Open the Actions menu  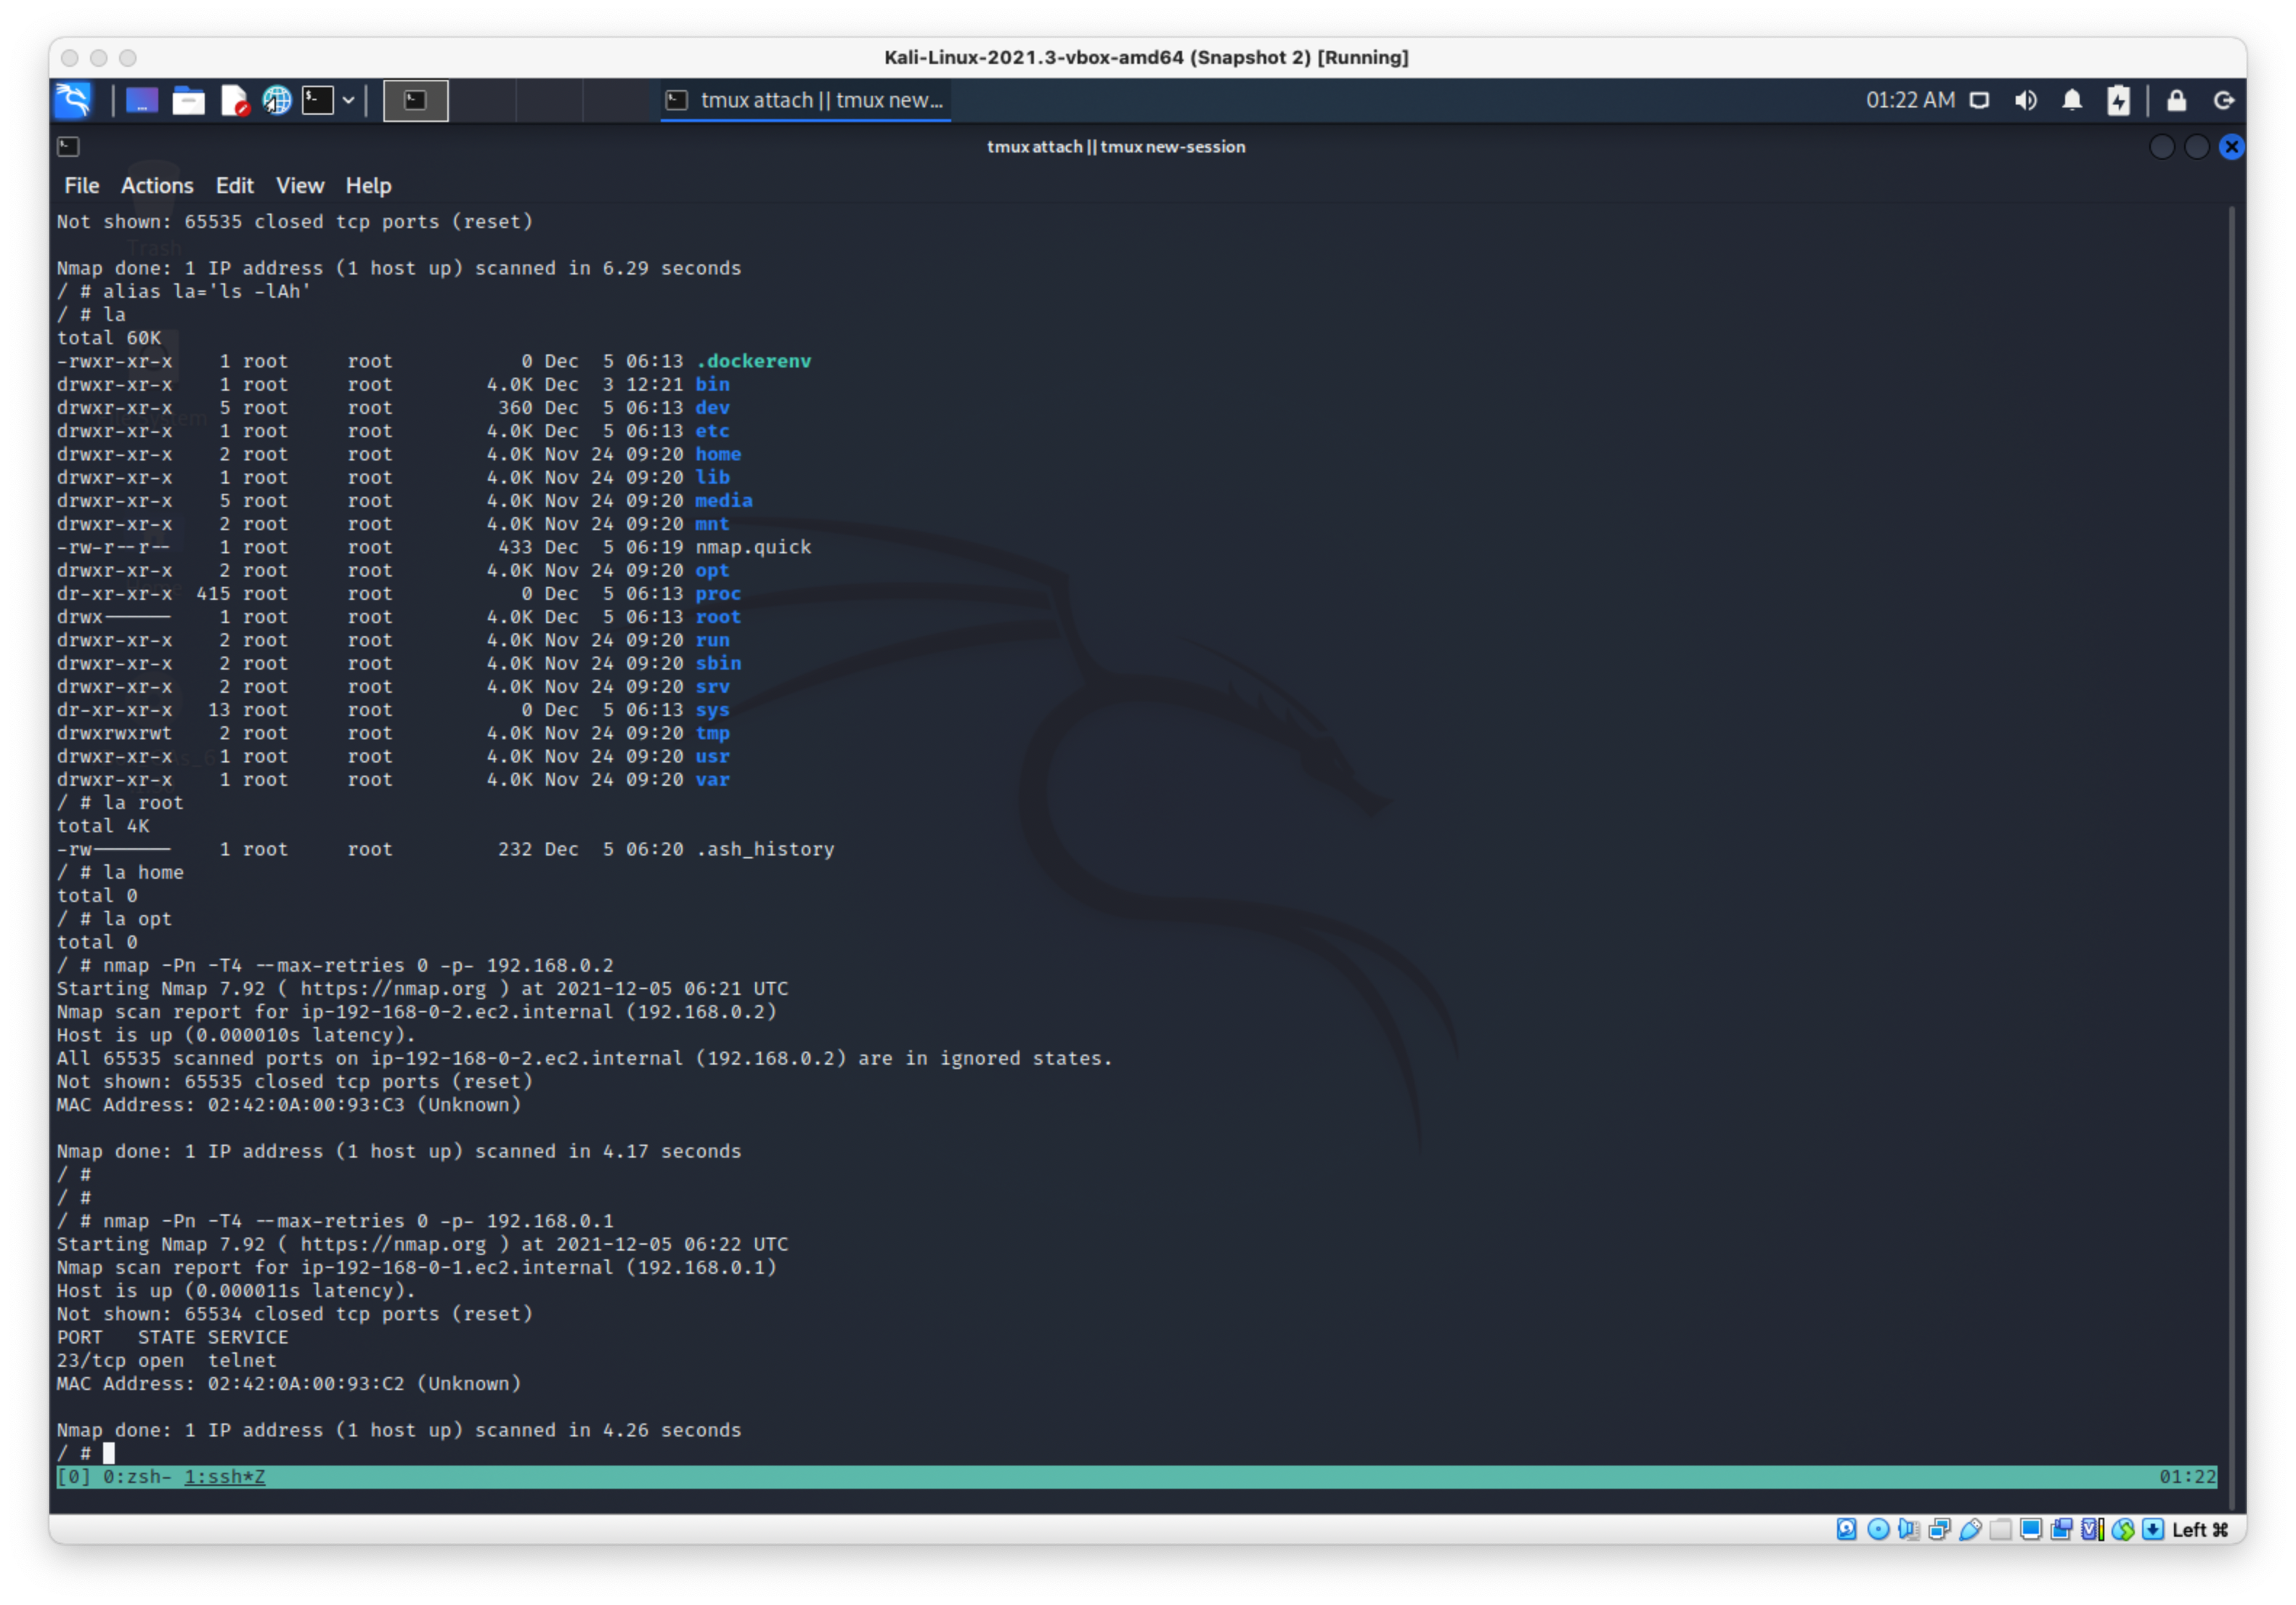157,185
